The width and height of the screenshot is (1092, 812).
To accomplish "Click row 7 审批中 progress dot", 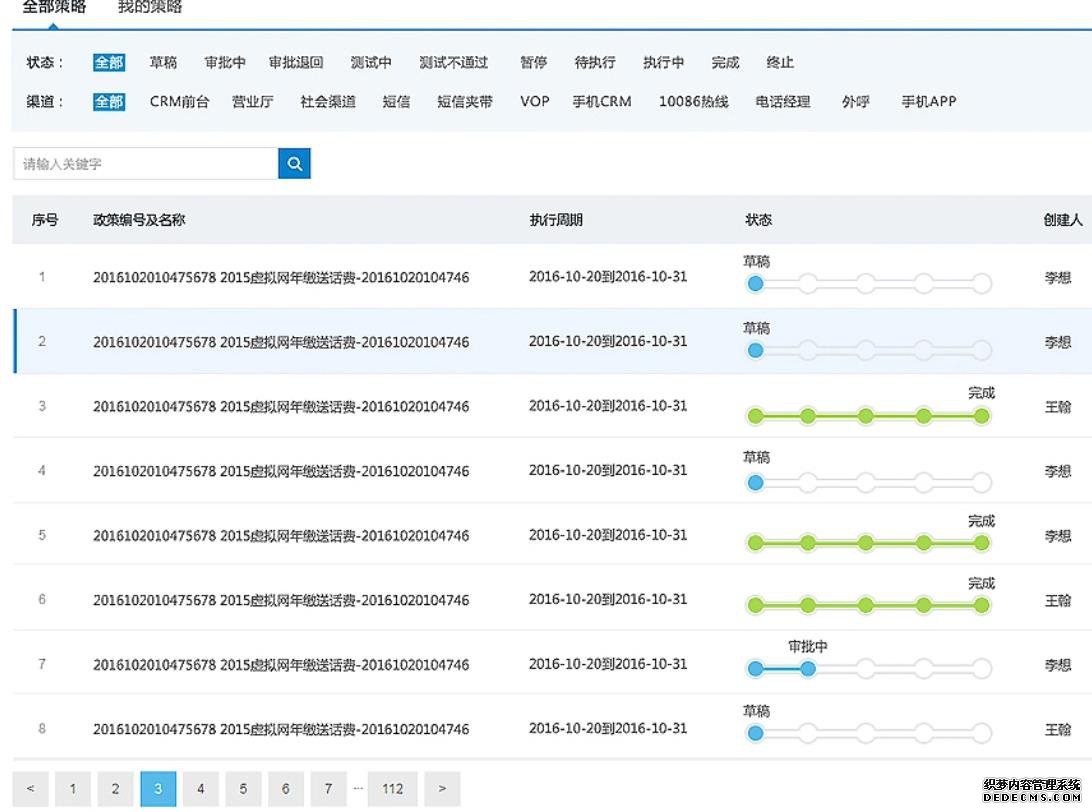I will [807, 669].
